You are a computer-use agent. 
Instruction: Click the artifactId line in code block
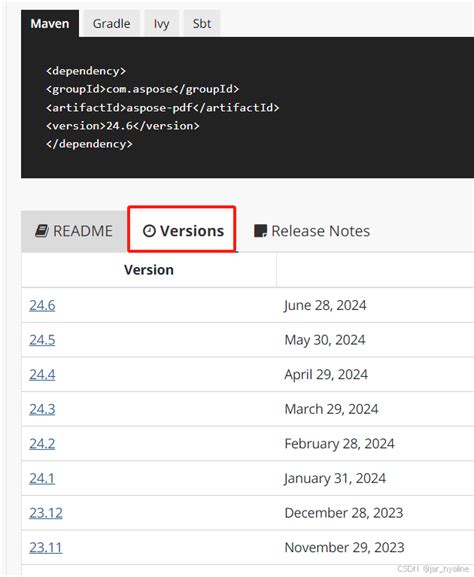(163, 107)
